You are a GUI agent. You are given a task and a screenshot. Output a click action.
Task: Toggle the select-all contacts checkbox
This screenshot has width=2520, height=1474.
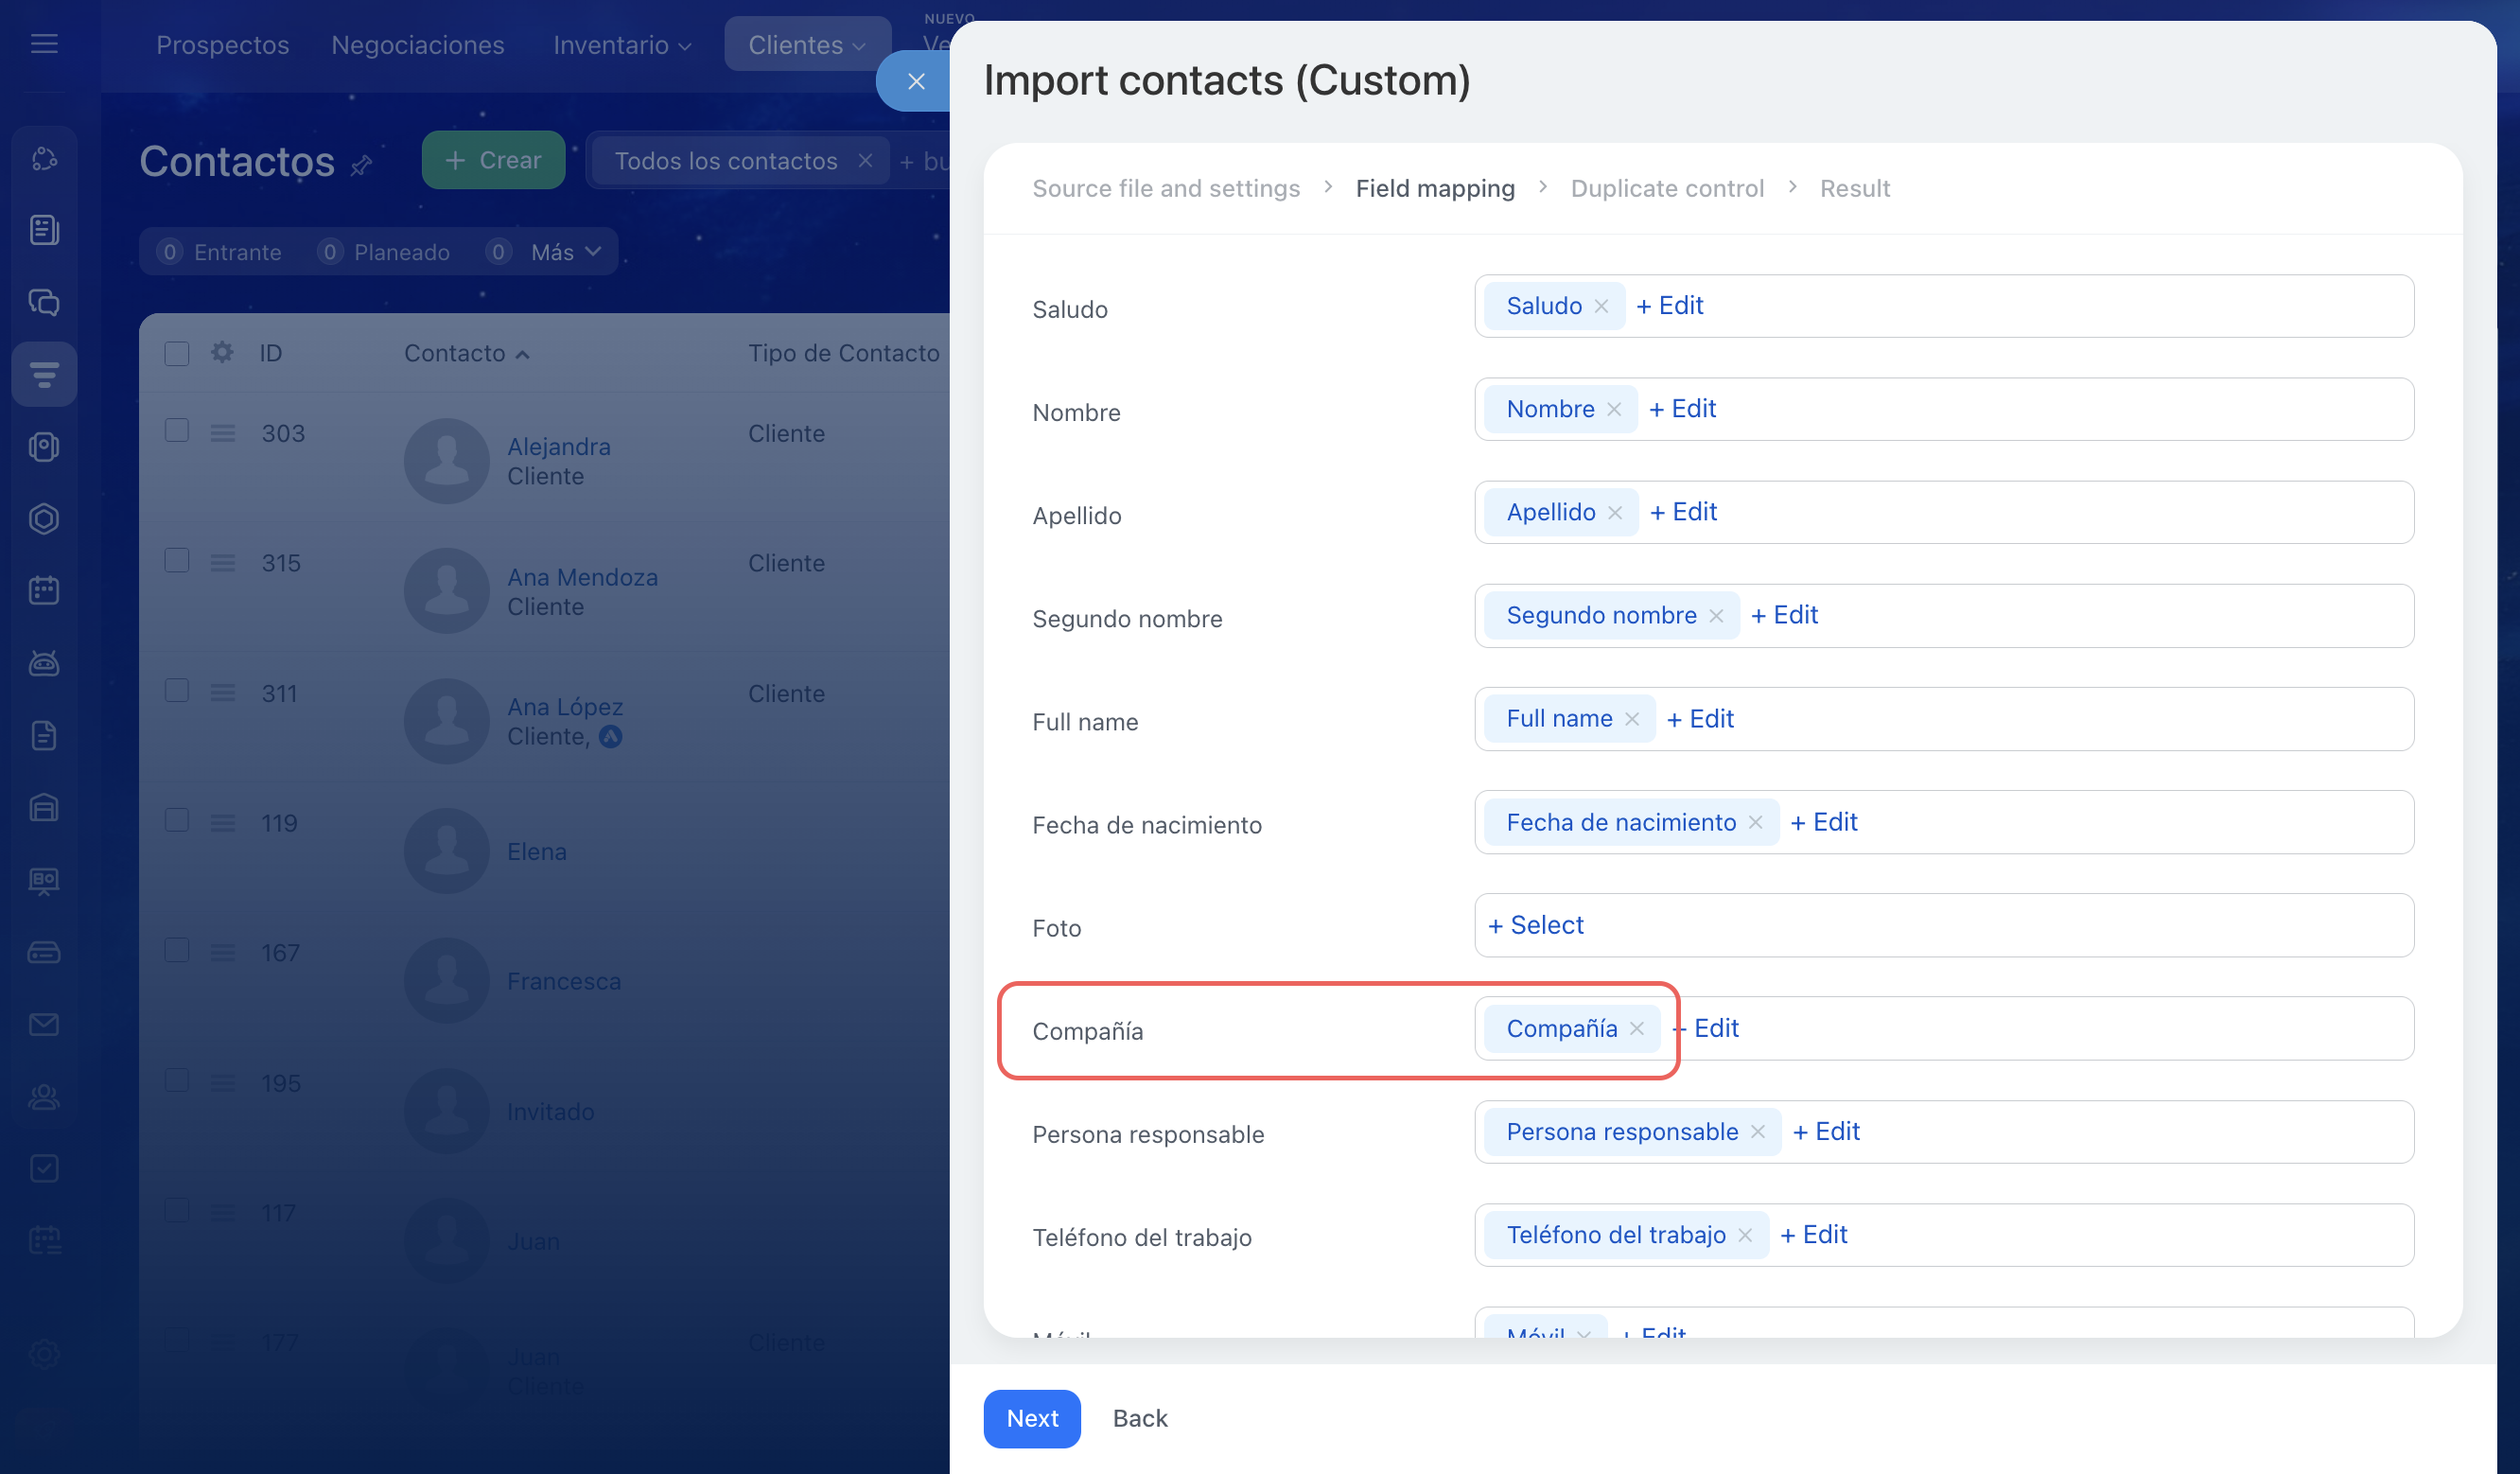[x=177, y=353]
